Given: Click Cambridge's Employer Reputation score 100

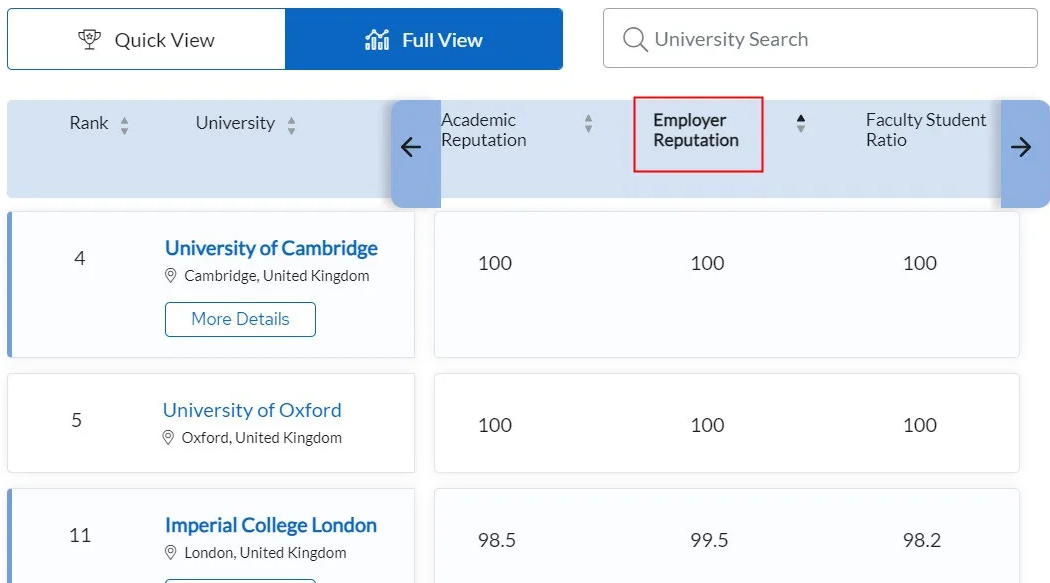Looking at the screenshot, I should [x=707, y=263].
